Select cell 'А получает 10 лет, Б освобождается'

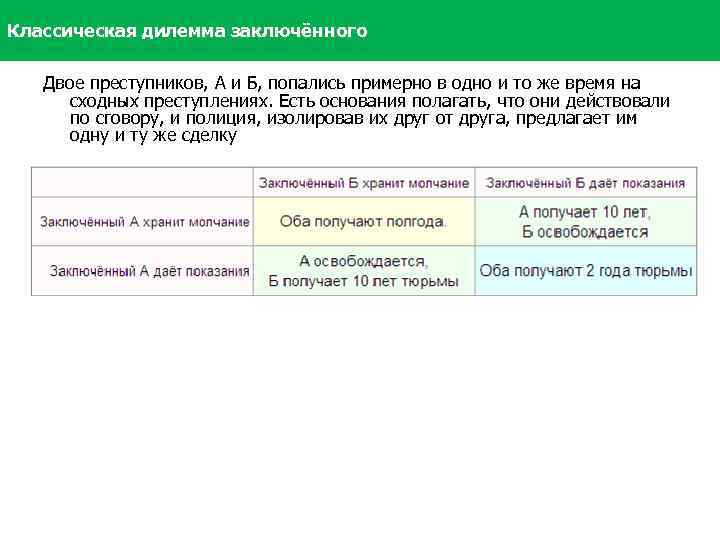pos(585,222)
